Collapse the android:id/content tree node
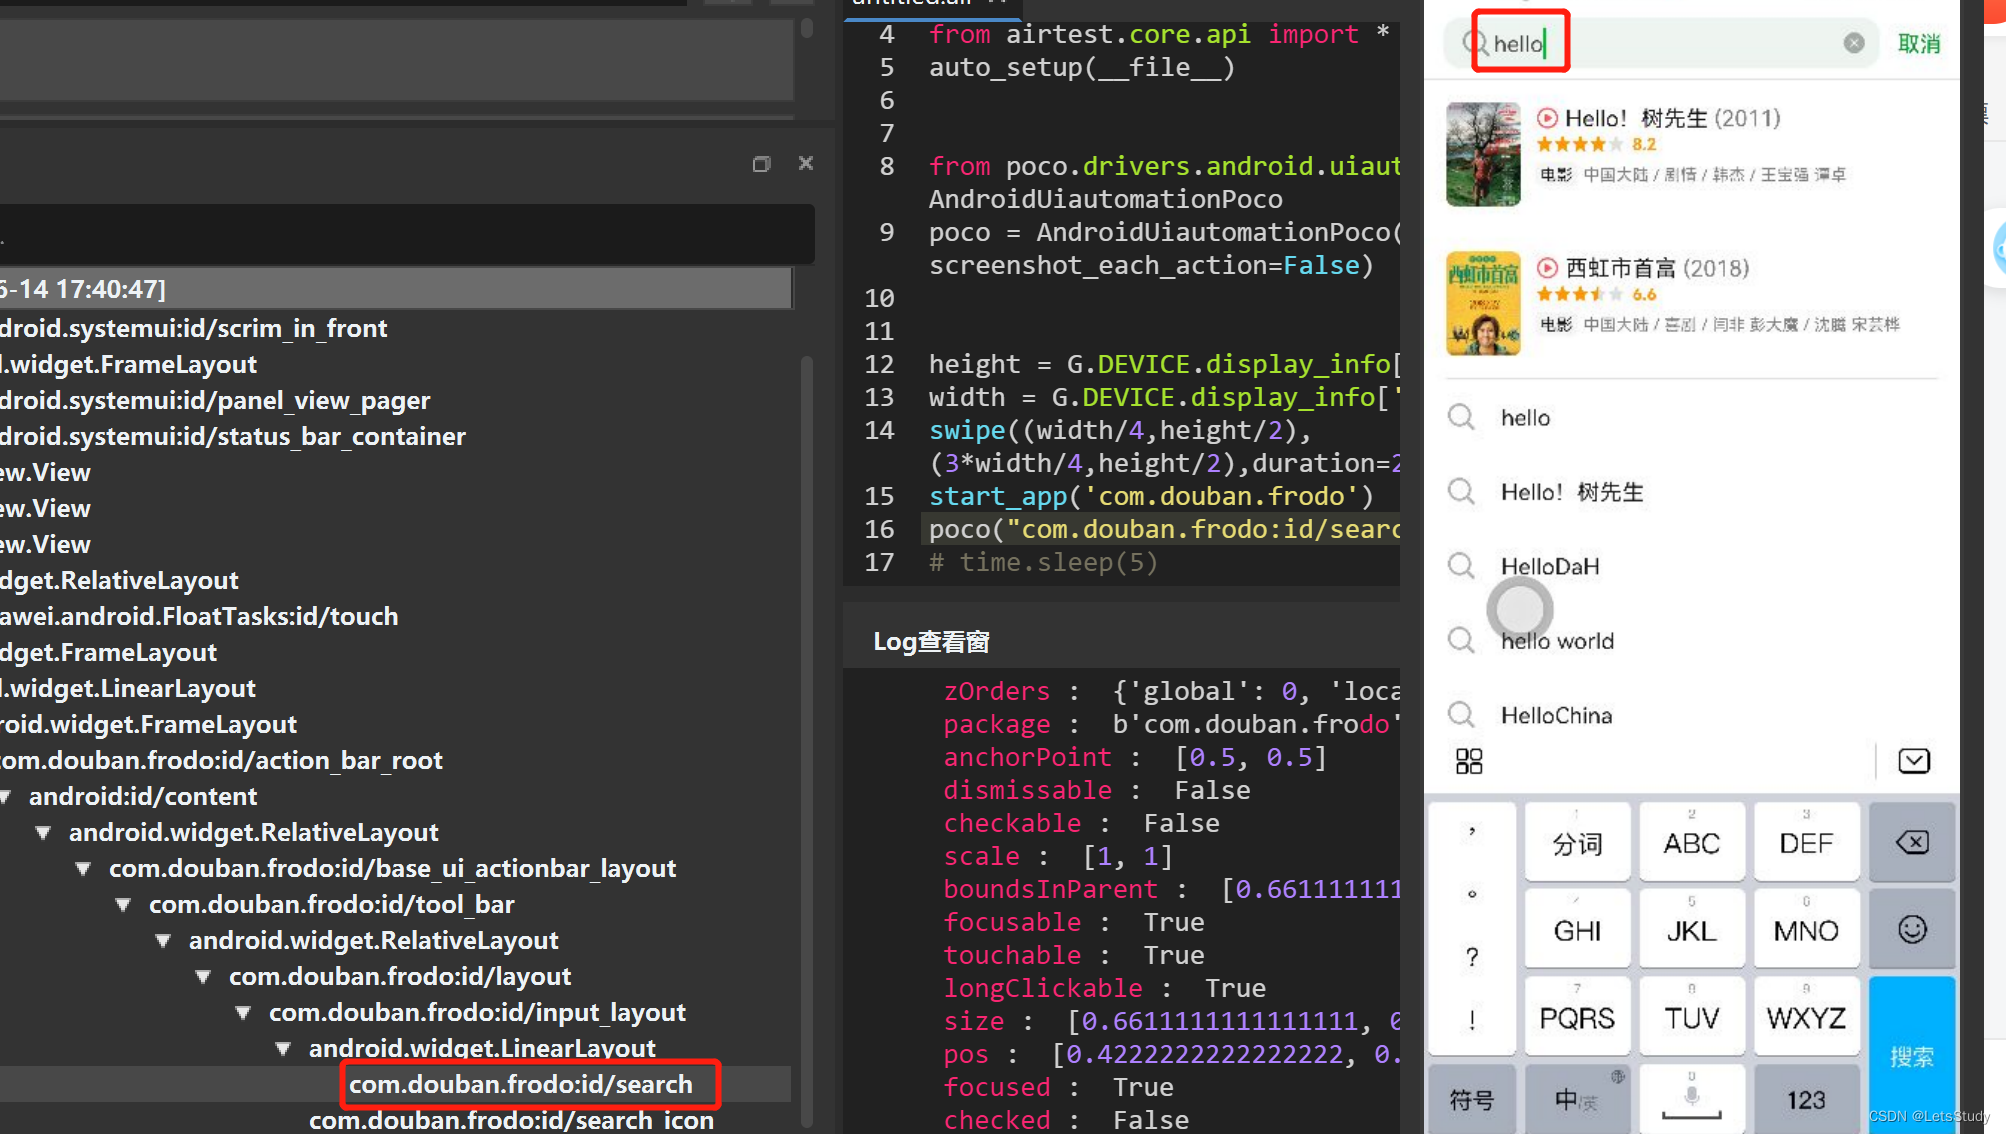 6,797
